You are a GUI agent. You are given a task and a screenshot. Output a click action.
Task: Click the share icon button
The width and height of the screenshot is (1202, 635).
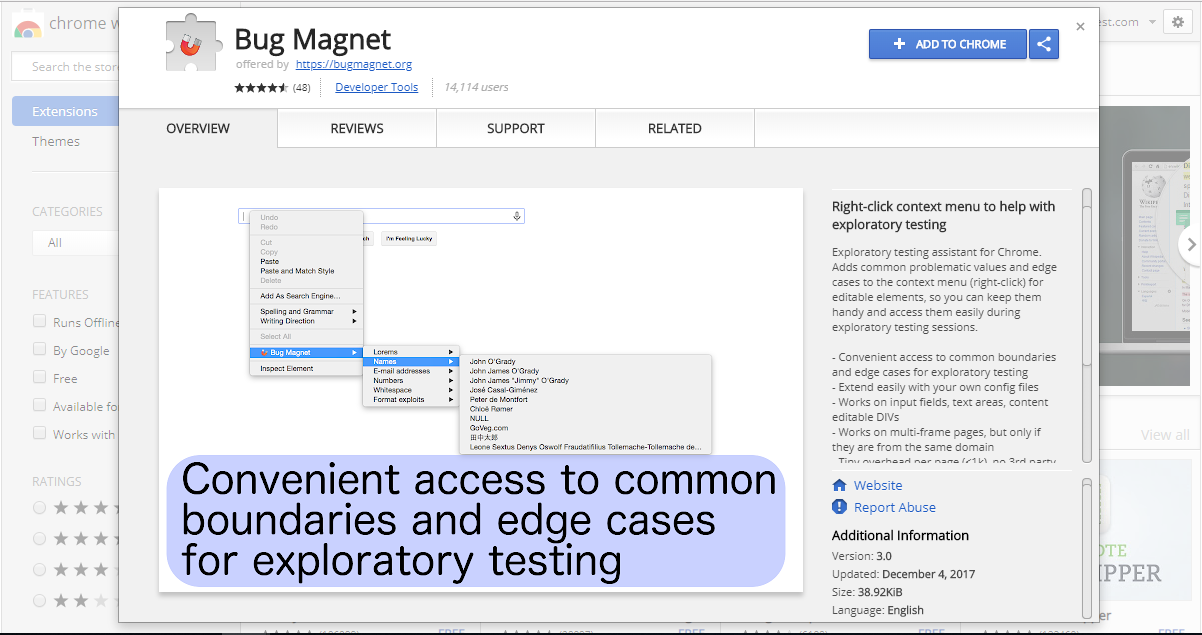click(1044, 44)
